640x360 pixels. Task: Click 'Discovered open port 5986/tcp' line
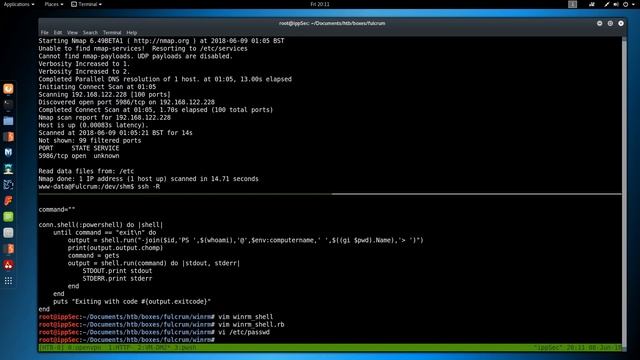pyautogui.click(x=127, y=102)
